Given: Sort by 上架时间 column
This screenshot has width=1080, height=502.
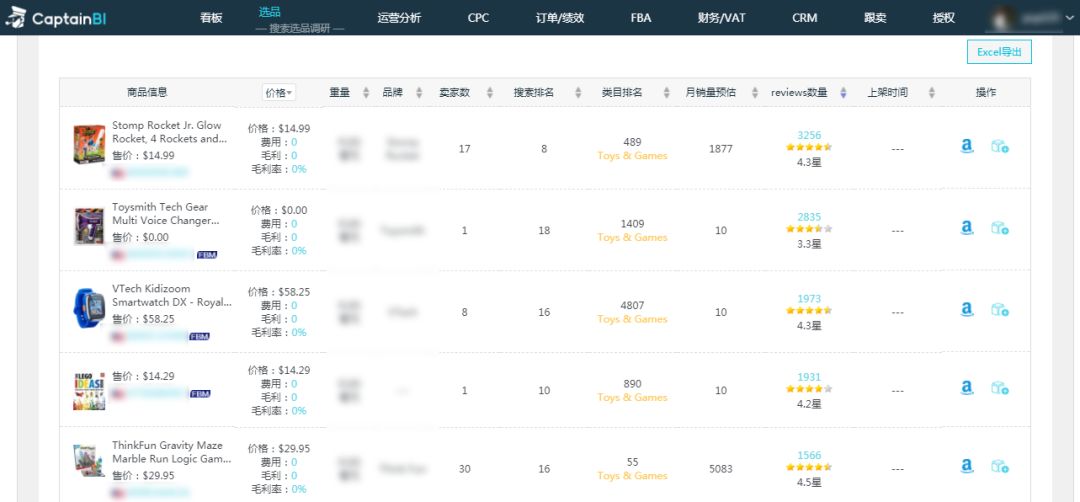Looking at the screenshot, I should click(932, 92).
